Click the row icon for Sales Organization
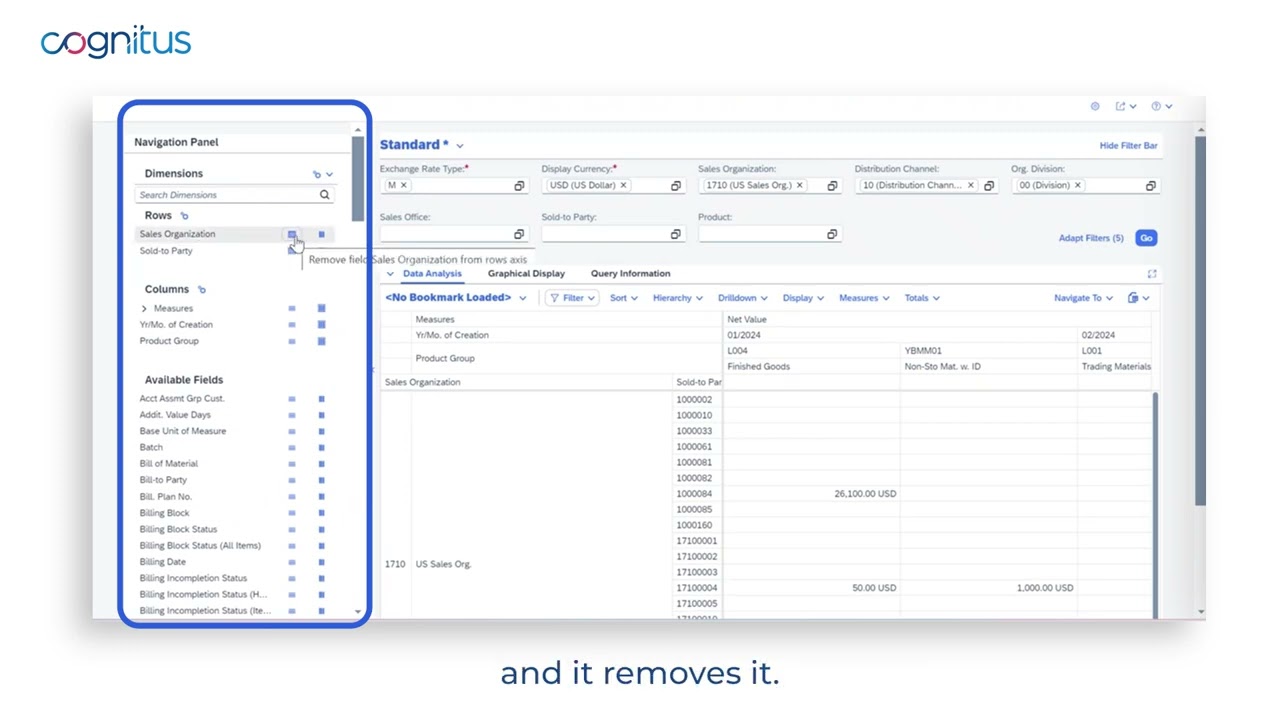 pyautogui.click(x=292, y=234)
